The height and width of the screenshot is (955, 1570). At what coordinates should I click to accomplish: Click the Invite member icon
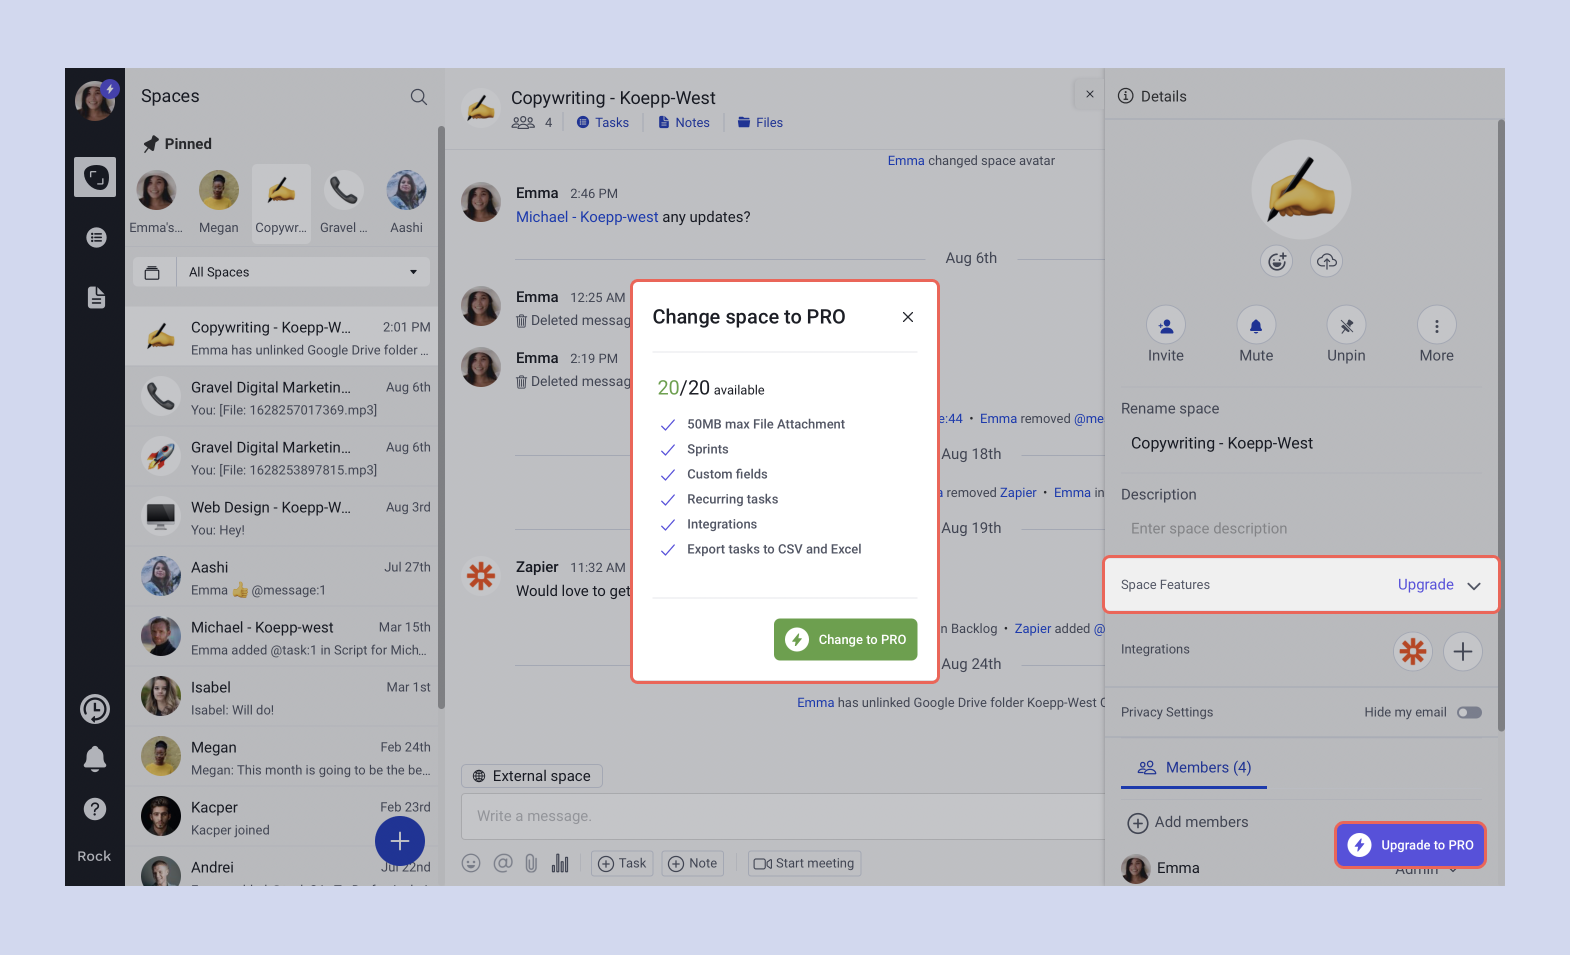(1166, 326)
